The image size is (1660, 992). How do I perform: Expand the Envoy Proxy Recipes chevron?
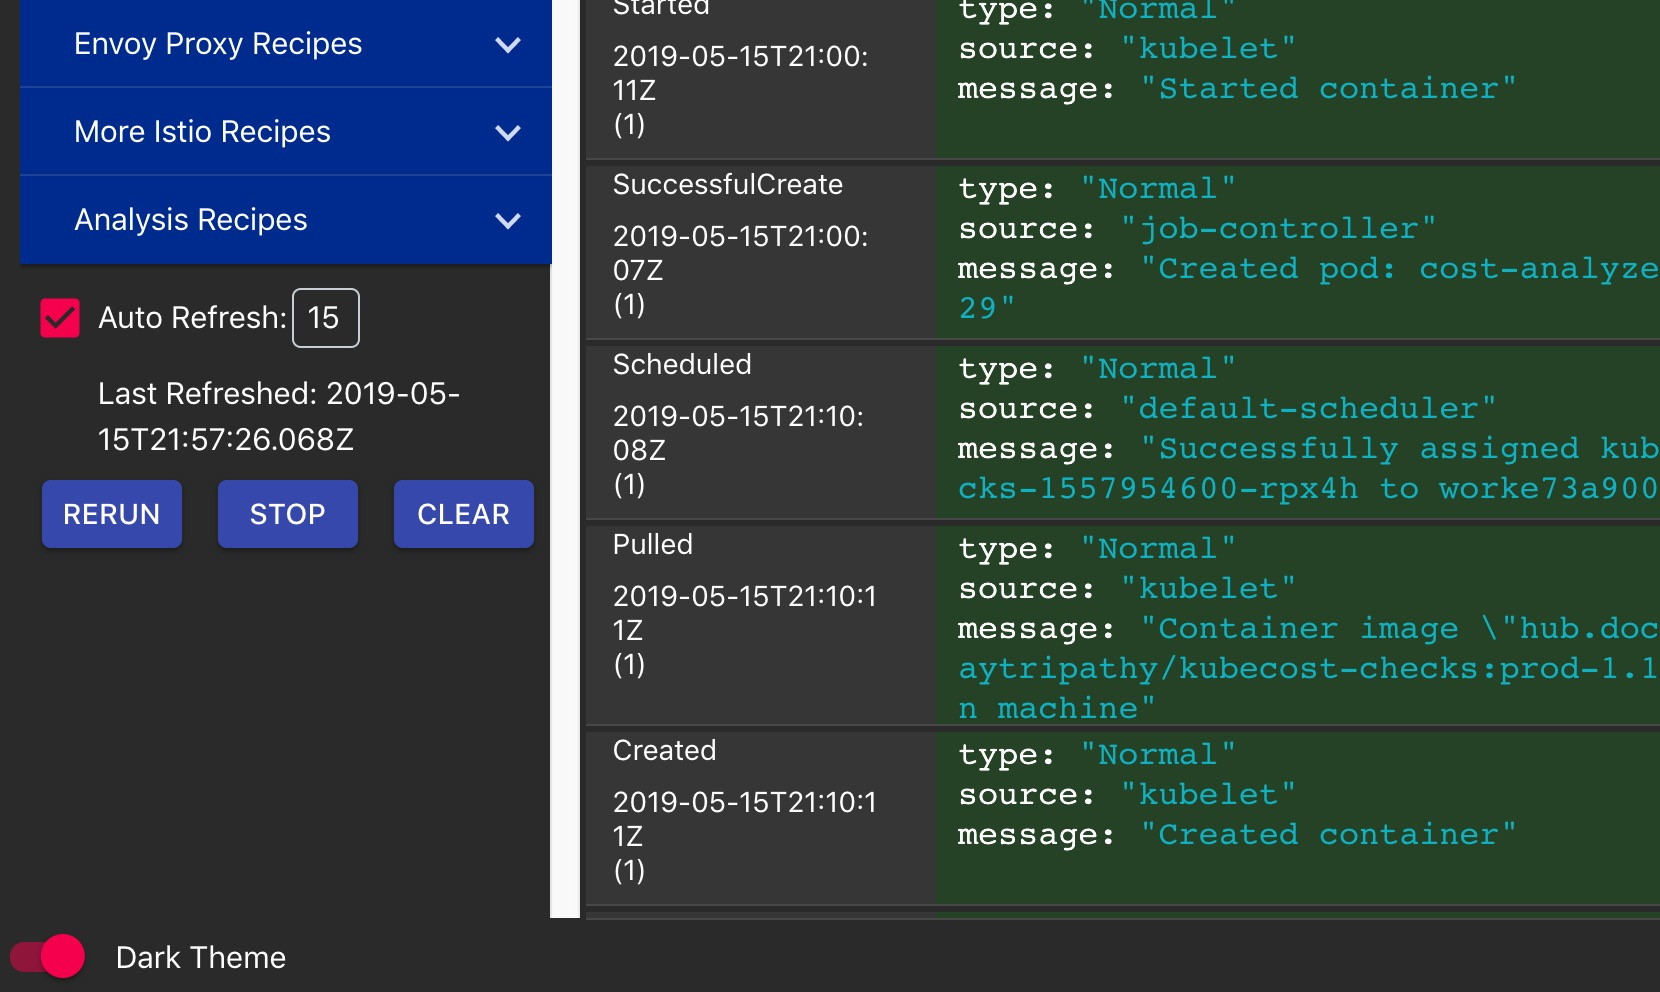tap(508, 45)
